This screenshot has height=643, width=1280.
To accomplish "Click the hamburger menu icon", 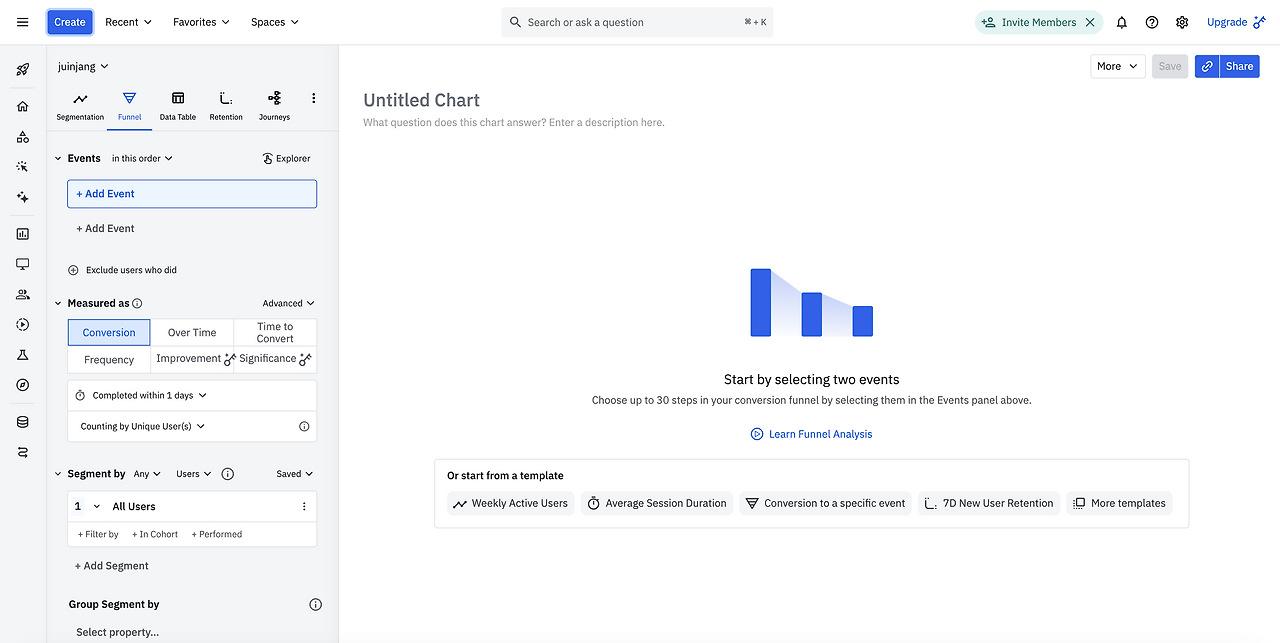I will 23,22.
